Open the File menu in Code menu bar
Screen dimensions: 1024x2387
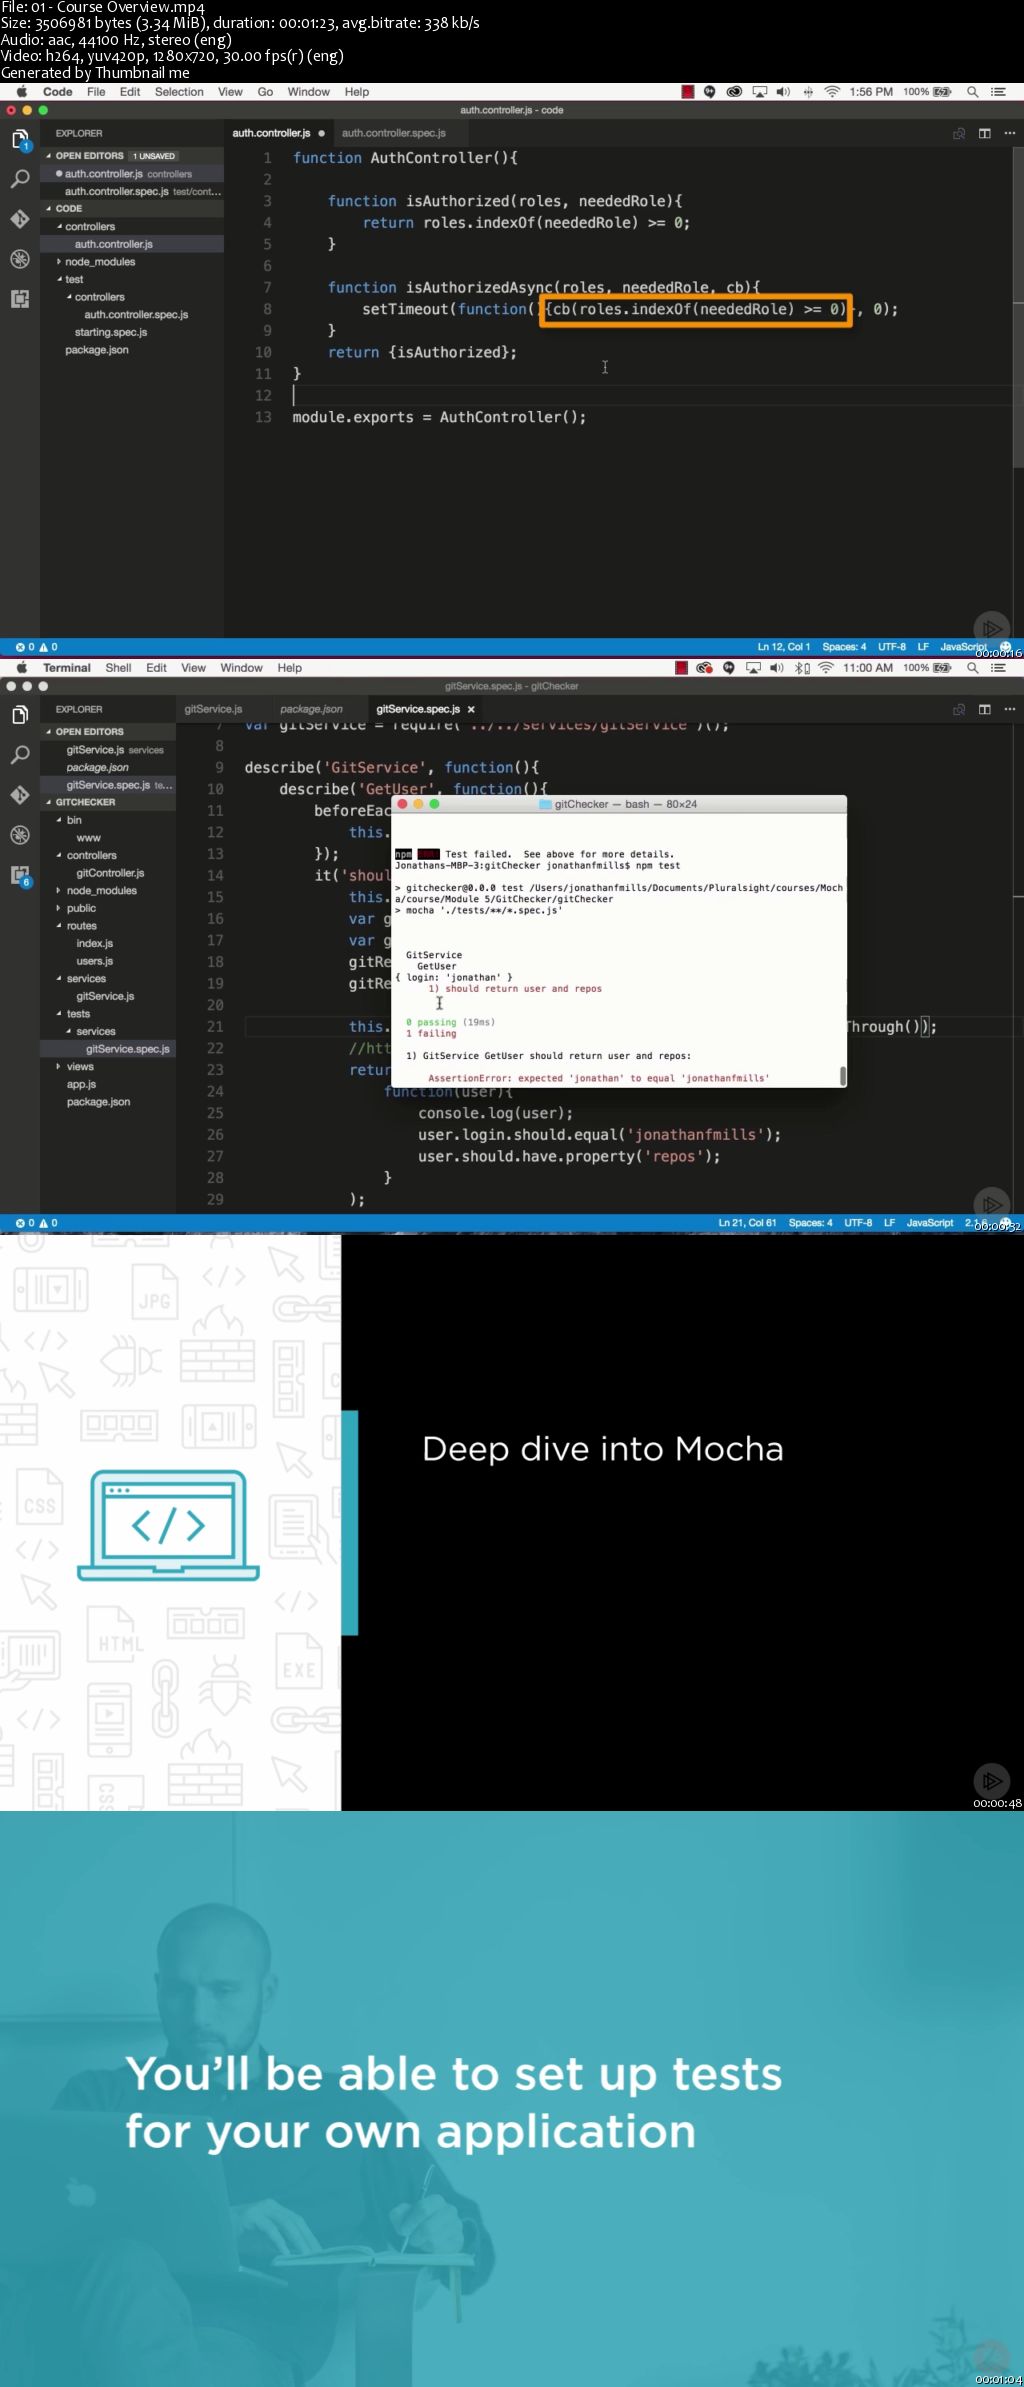coord(96,92)
